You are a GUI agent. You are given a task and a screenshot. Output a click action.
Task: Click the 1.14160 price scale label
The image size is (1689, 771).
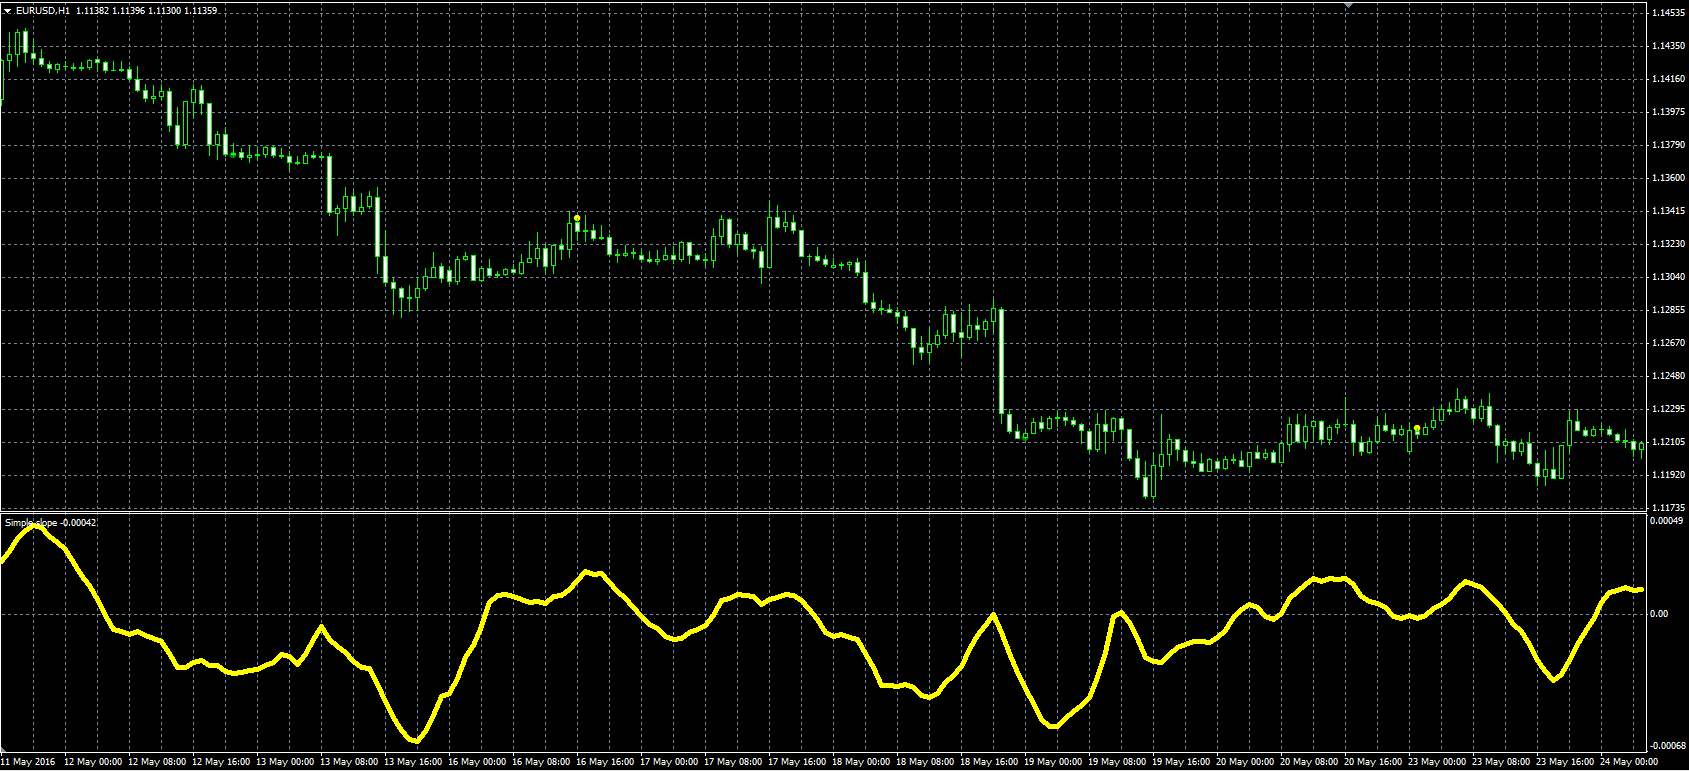coord(1667,79)
